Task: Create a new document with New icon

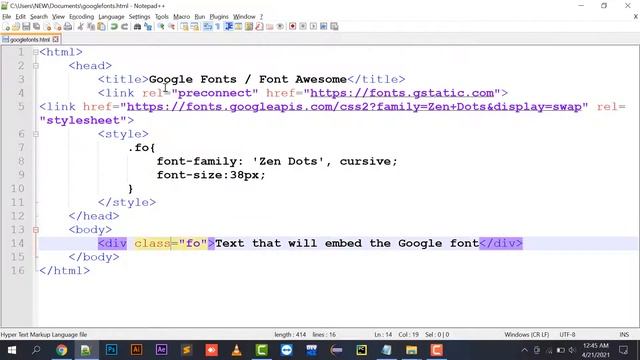Action: coord(6,27)
